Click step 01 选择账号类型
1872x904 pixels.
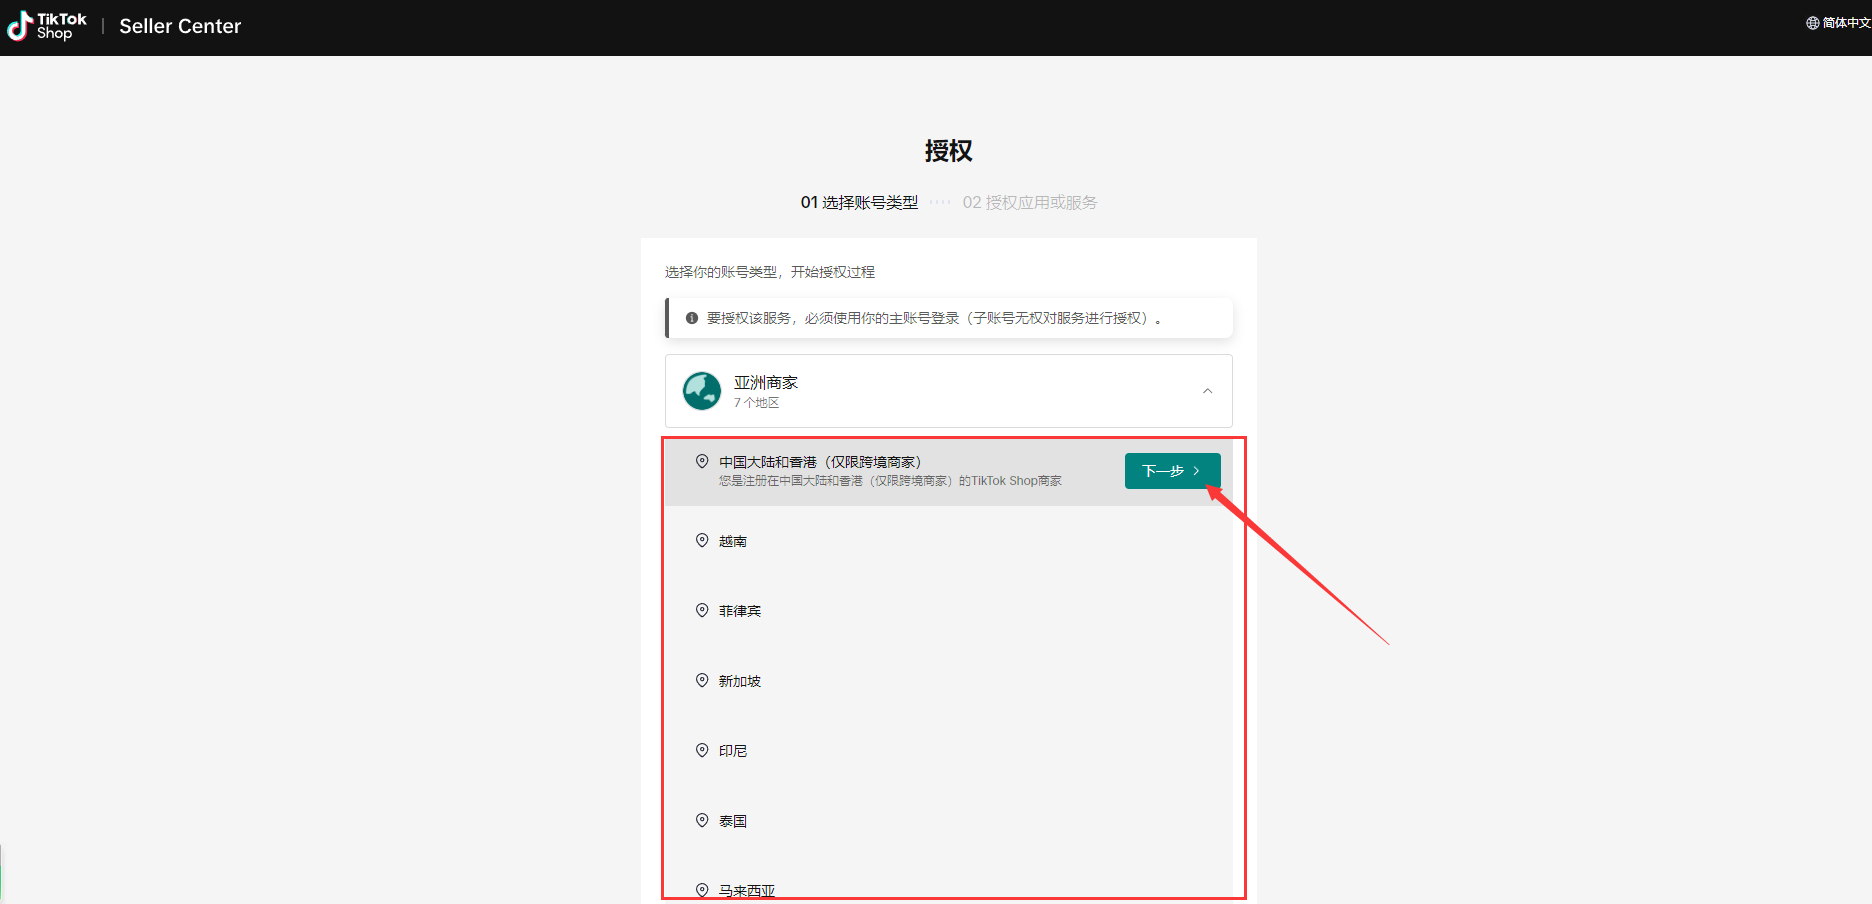point(859,202)
